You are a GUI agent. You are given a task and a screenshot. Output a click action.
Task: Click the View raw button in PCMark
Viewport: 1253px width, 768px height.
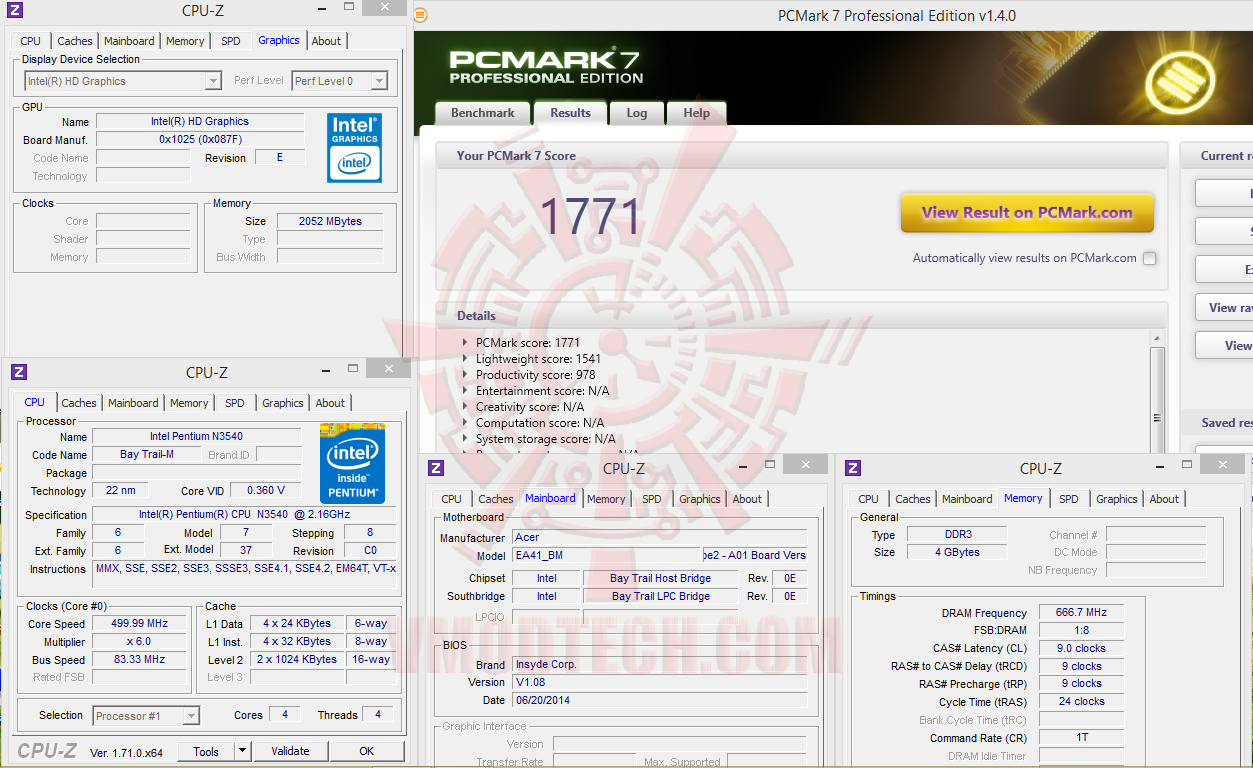pos(1224,307)
